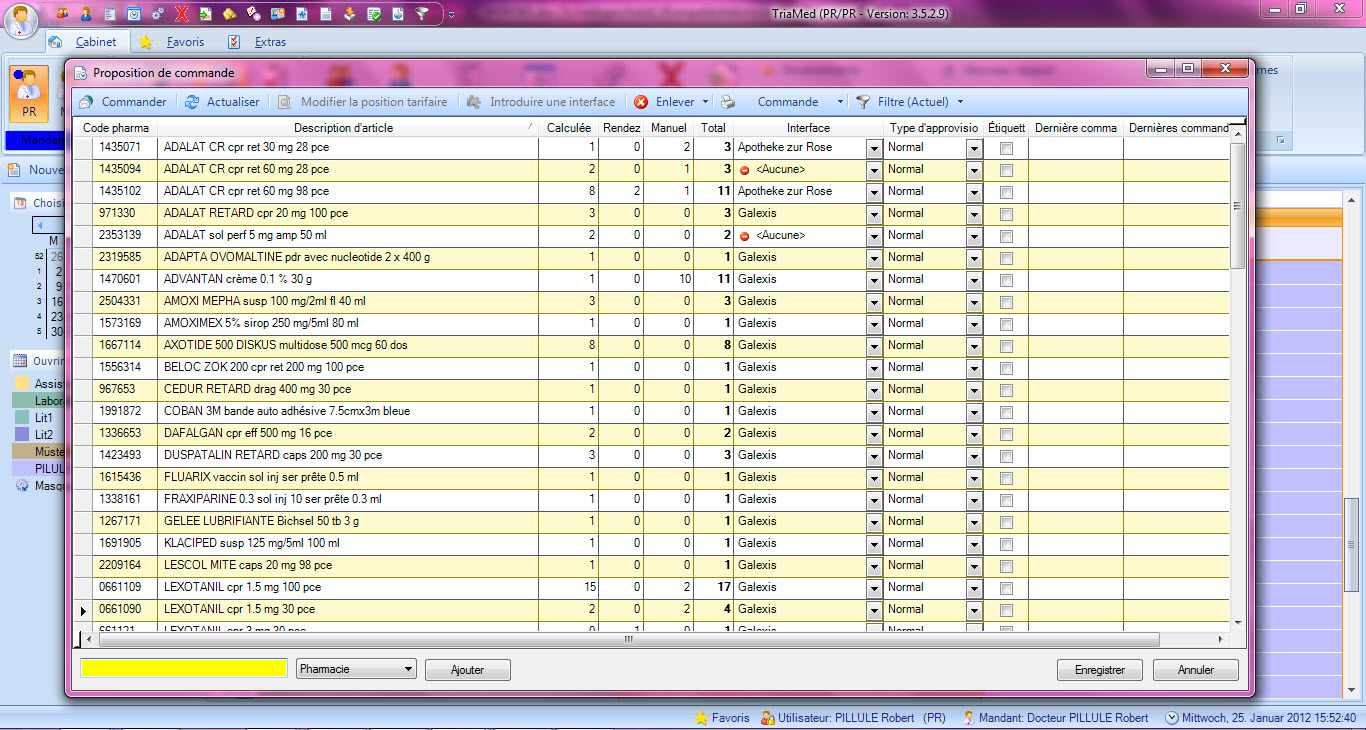Image resolution: width=1366 pixels, height=730 pixels.
Task: Click the checklist with green check icon
Action: pyautogui.click(x=374, y=14)
